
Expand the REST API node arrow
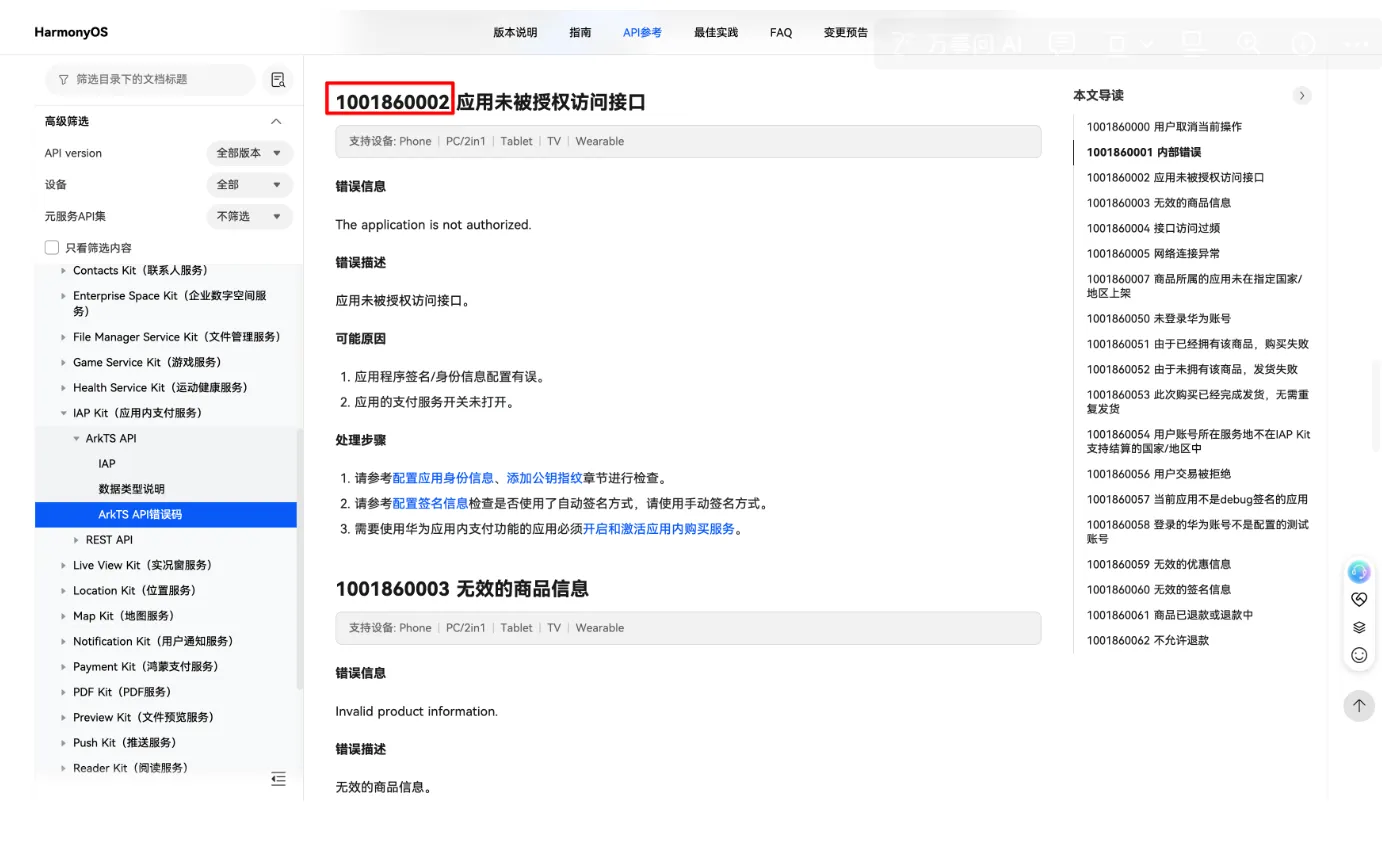pos(77,540)
